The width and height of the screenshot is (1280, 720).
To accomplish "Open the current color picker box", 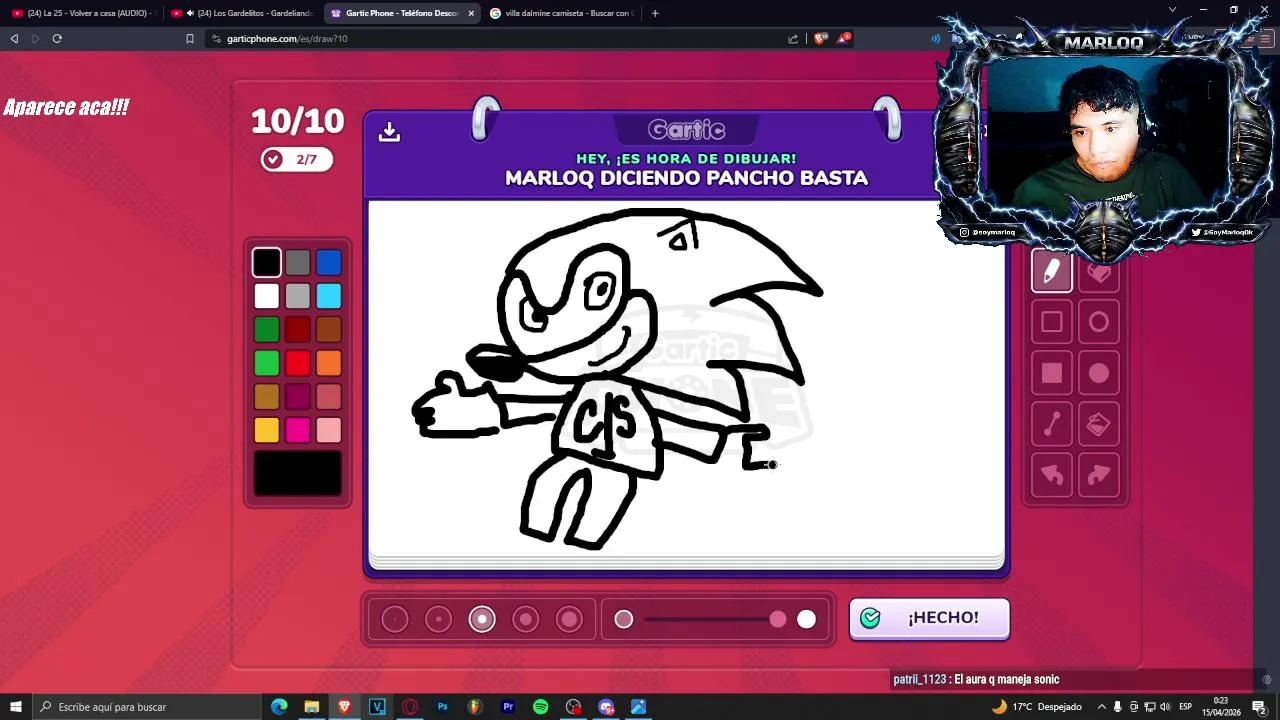I will pyautogui.click(x=298, y=473).
